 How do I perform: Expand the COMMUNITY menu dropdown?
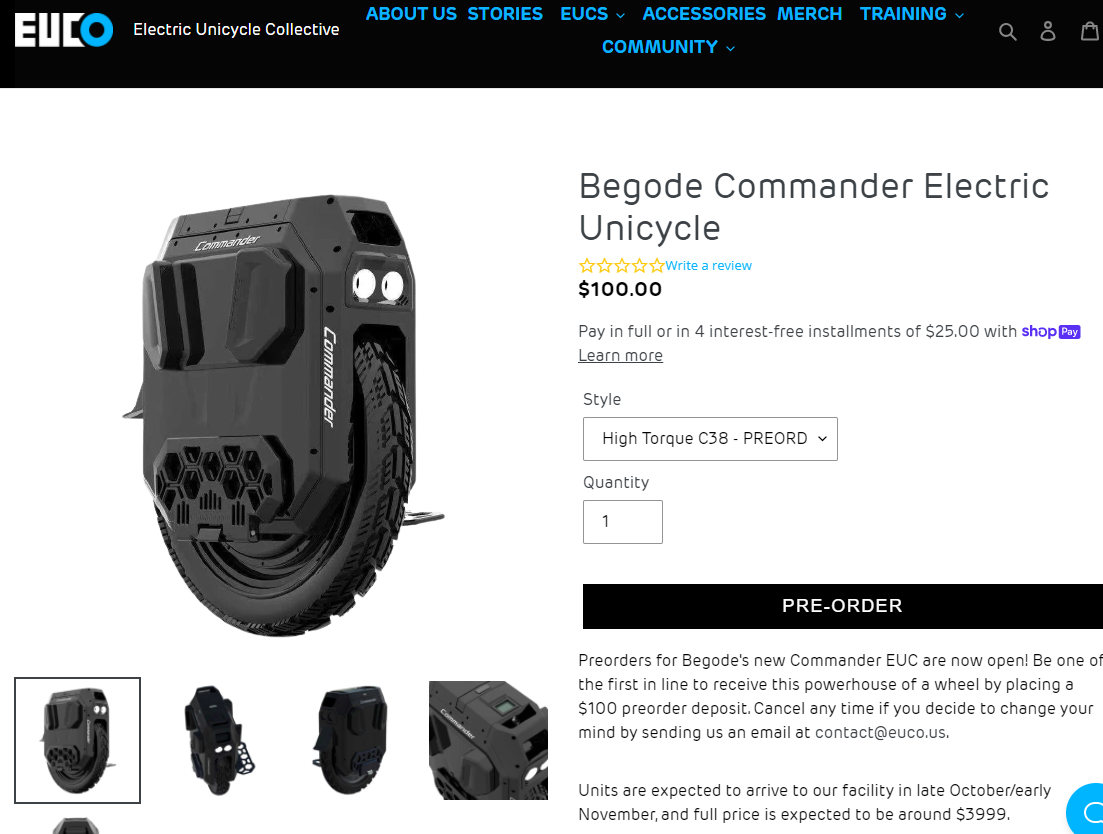click(668, 47)
